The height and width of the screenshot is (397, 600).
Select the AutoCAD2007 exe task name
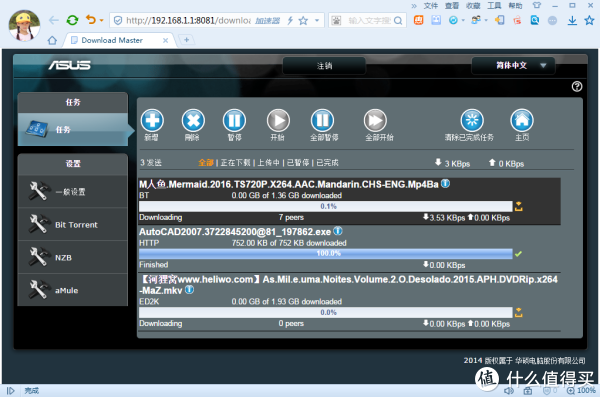coord(235,232)
